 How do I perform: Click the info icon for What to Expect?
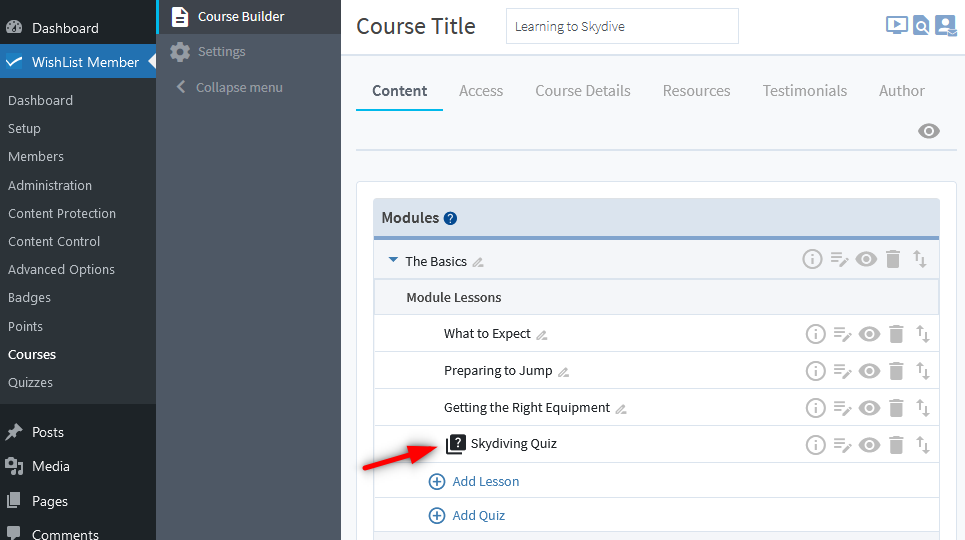click(x=816, y=334)
